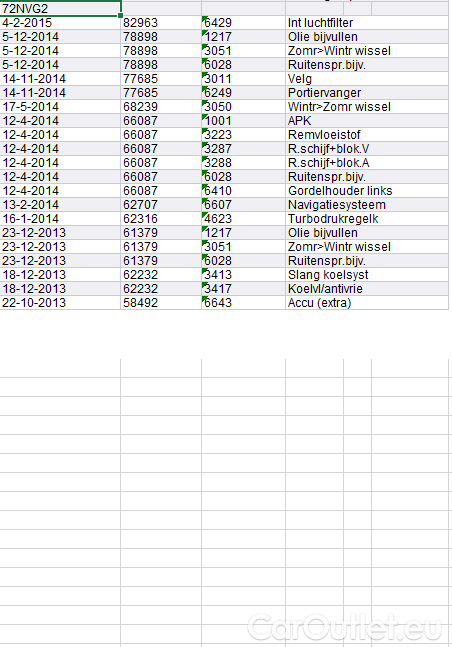Select the cell containing 72NVG2
Viewport: 452px width, 647px height.
point(60,9)
